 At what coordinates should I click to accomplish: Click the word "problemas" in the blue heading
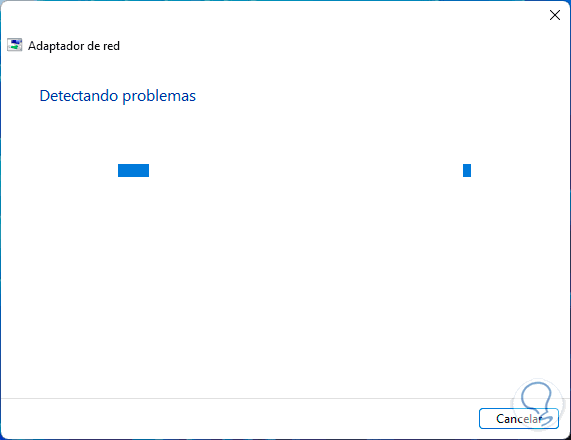click(x=159, y=97)
